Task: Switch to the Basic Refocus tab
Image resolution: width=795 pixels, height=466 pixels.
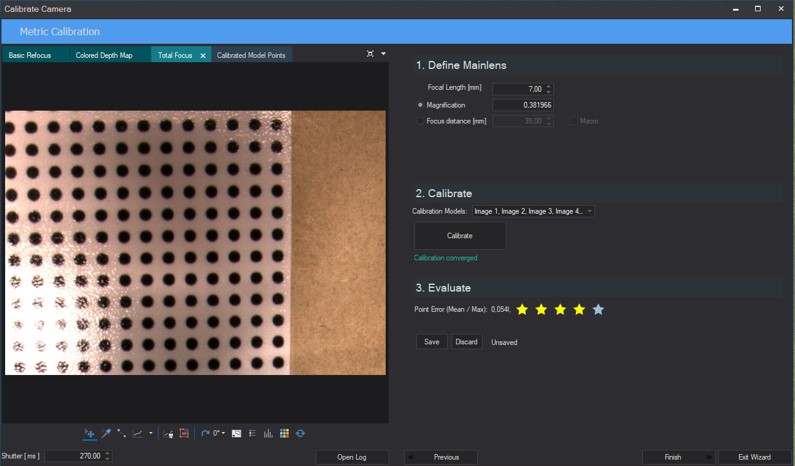Action: tap(30, 55)
